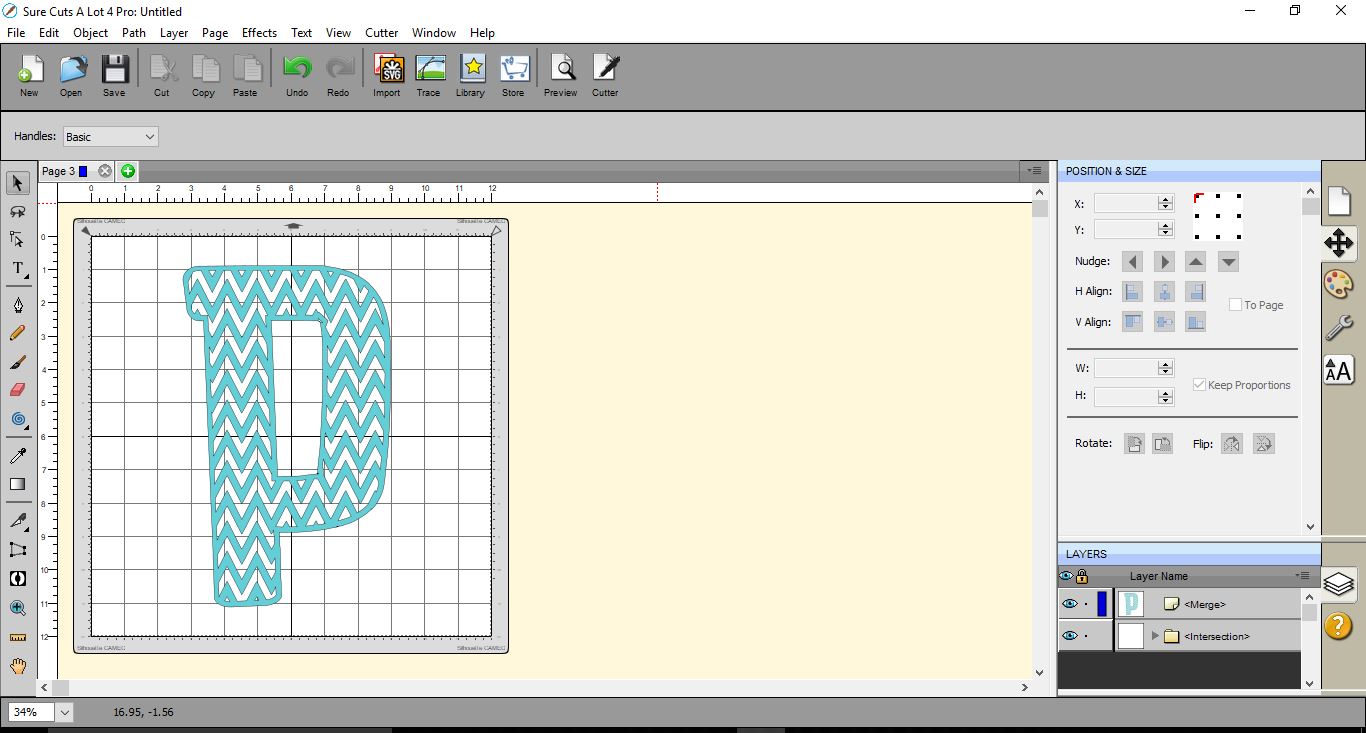Select the Text tool
The image size is (1366, 733).
coord(18,268)
